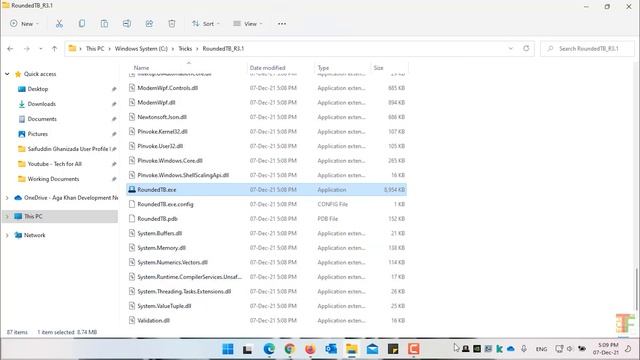Viewport: 640px width, 360px height.
Task: Sort by Date modified column
Action: (x=267, y=68)
